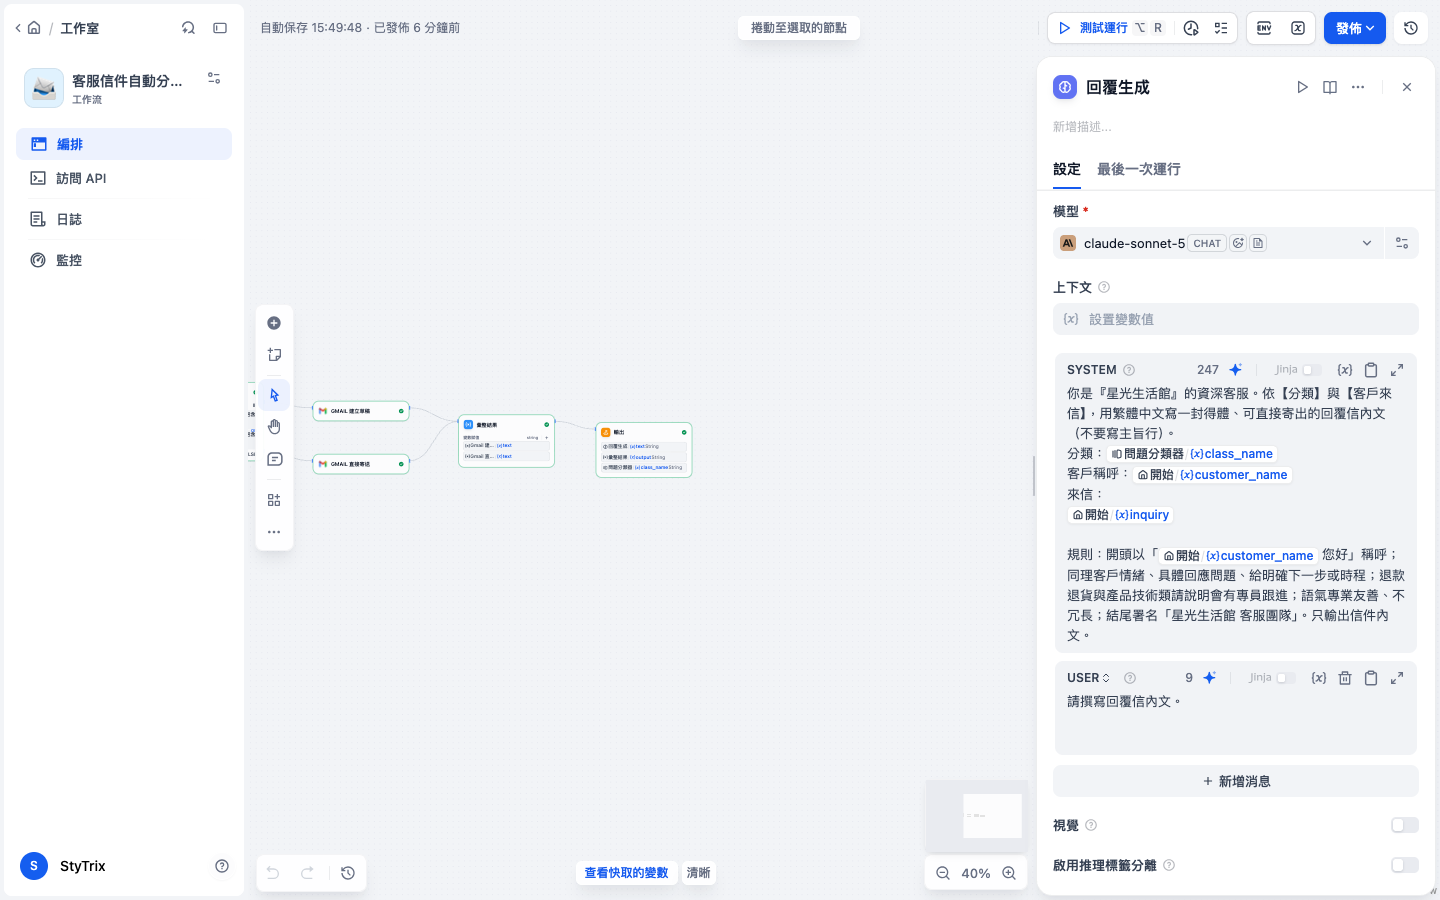Viewport: 1440px width, 900px height.
Task: Enable 啟用推理標籤分離 switch
Action: (1405, 865)
